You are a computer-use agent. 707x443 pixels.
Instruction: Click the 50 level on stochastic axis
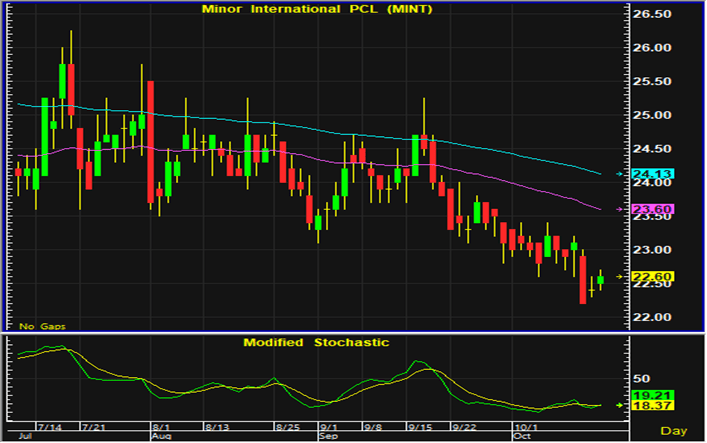[641, 379]
